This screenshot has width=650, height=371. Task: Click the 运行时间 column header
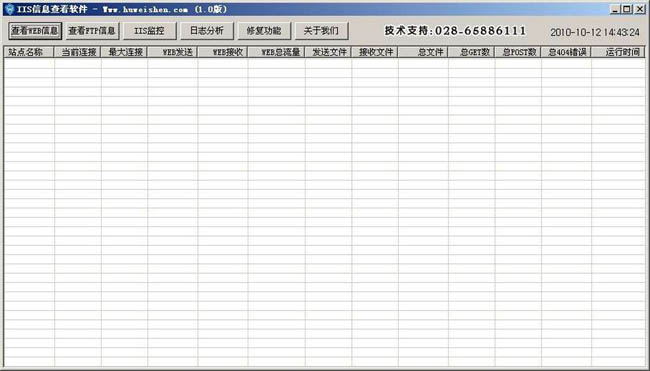[618, 52]
